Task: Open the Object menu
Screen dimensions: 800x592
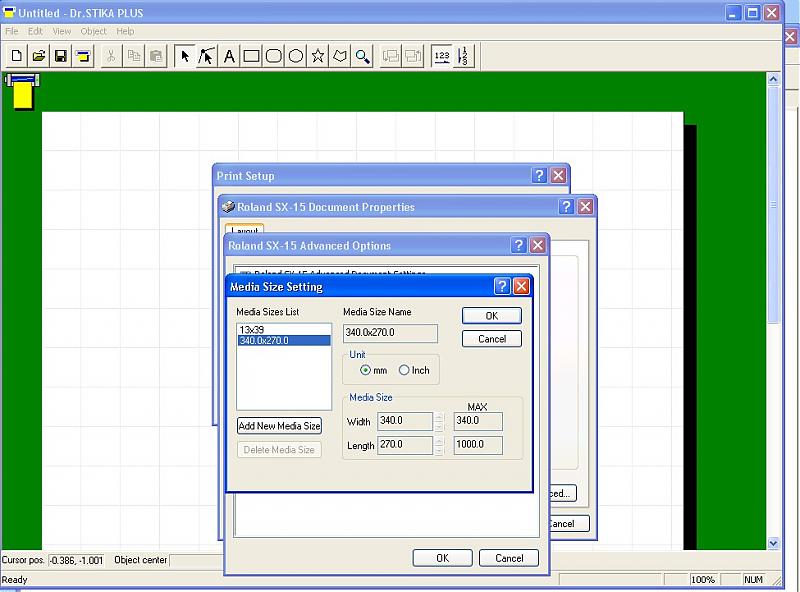Action: [x=93, y=31]
